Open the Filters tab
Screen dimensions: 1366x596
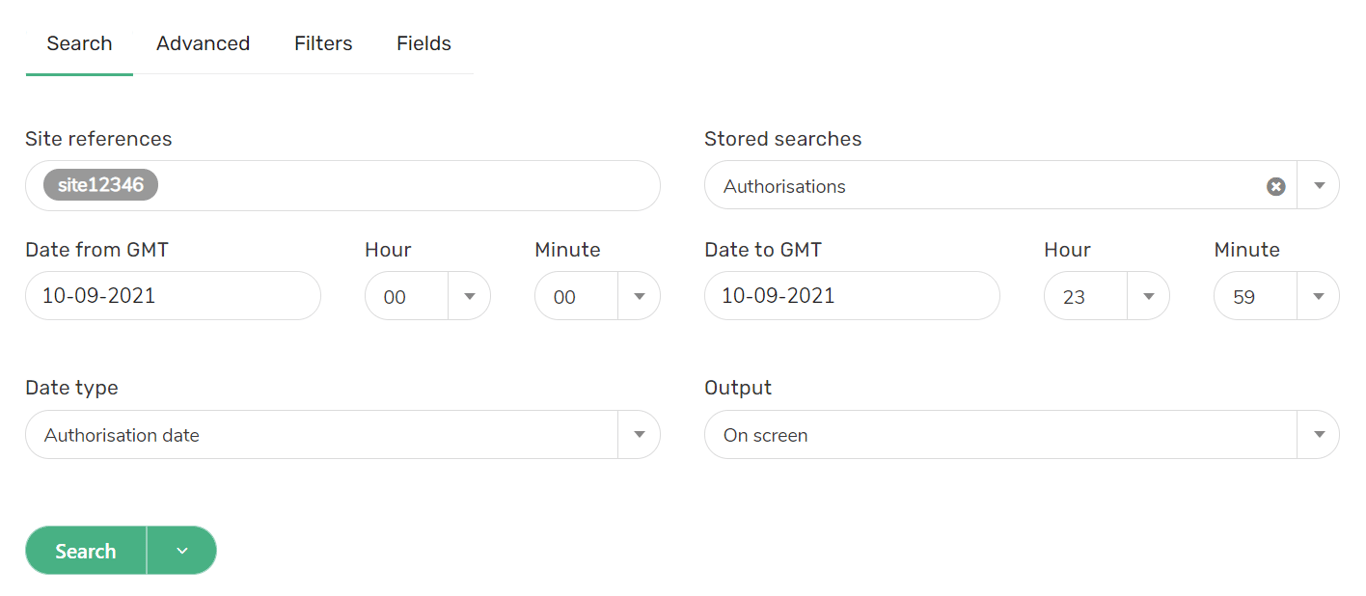click(x=323, y=44)
